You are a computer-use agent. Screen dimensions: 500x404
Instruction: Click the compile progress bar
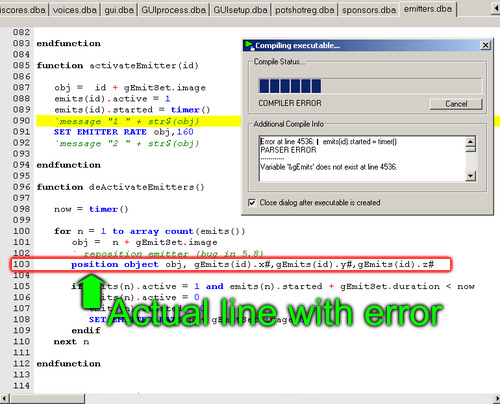pos(370,86)
